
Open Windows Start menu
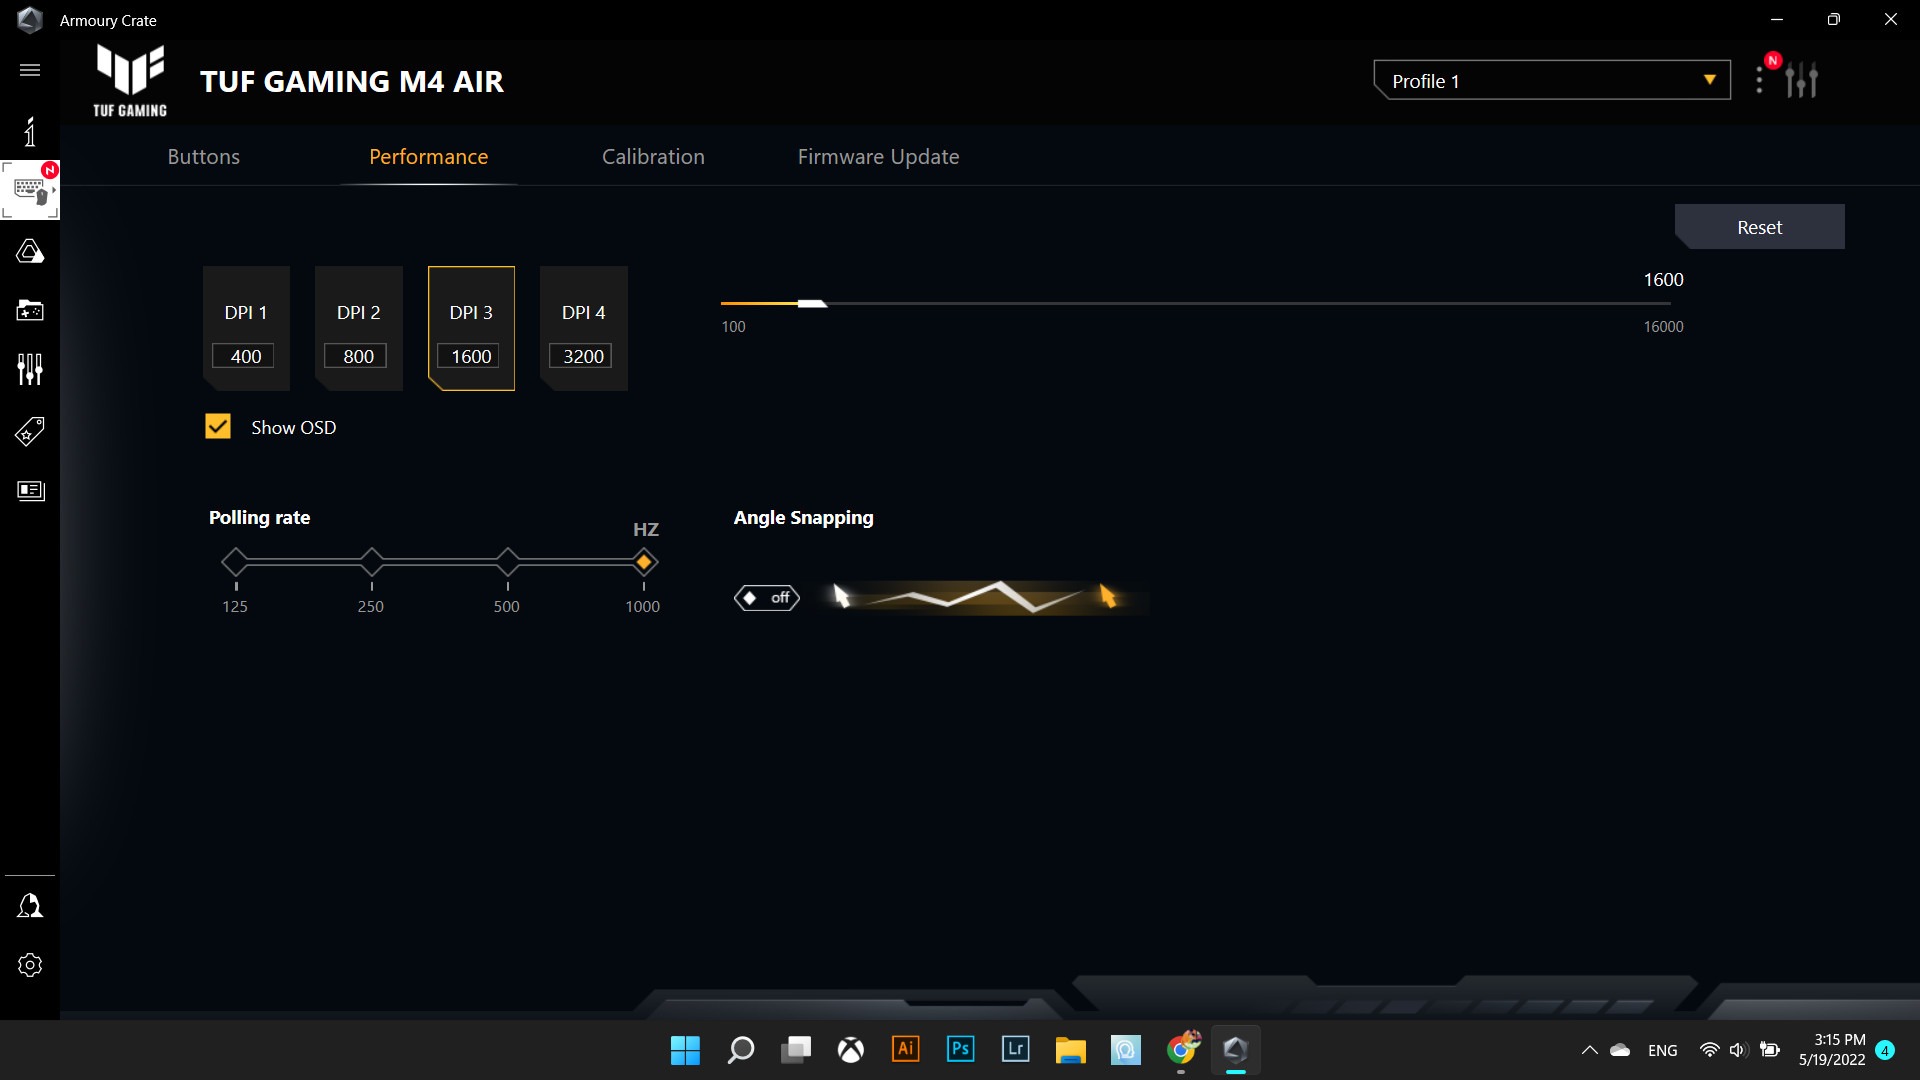click(x=685, y=1050)
